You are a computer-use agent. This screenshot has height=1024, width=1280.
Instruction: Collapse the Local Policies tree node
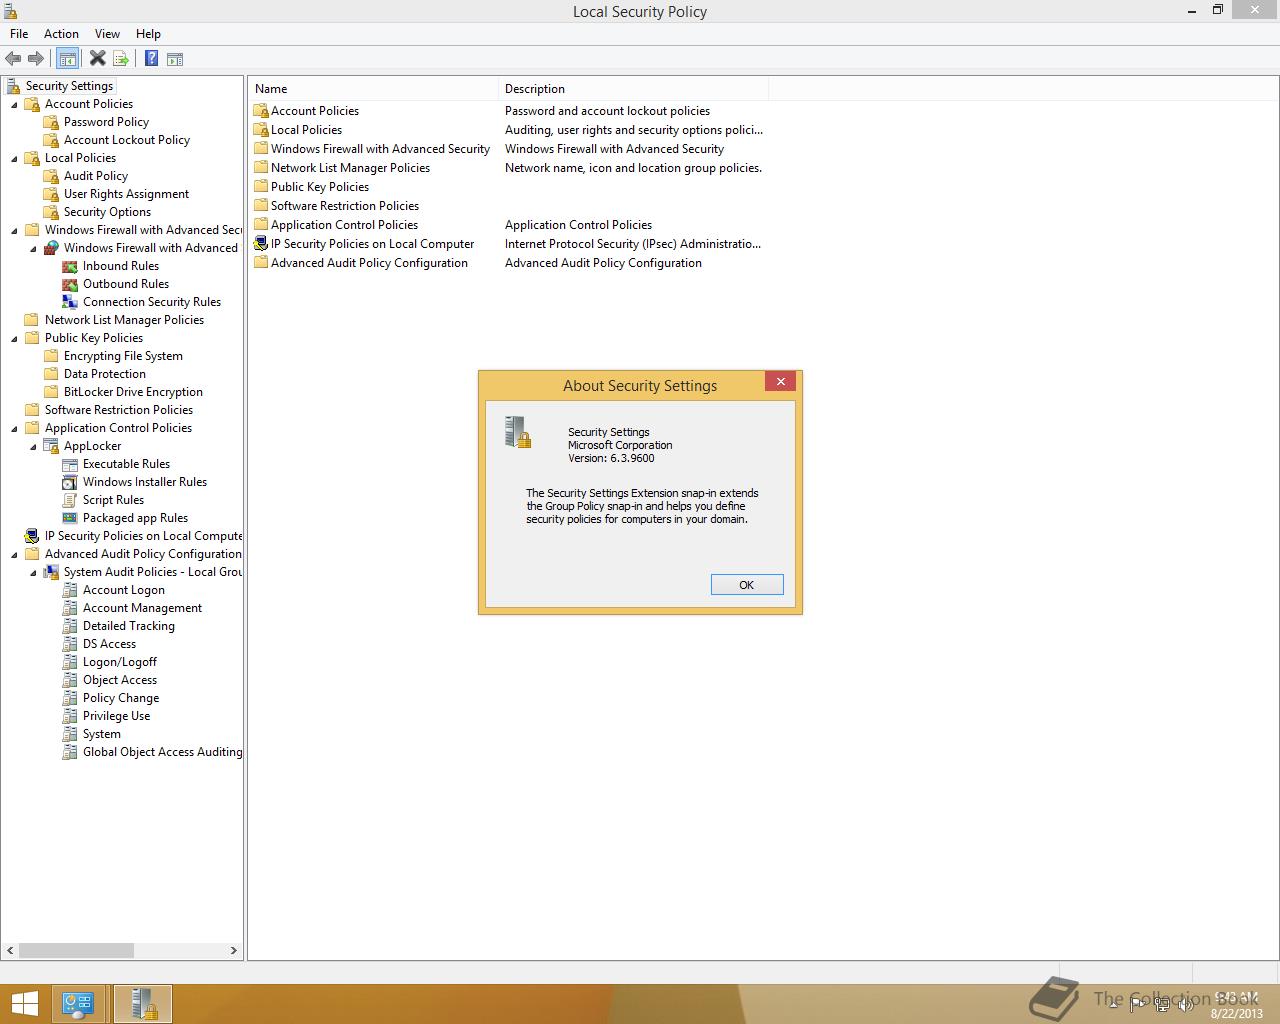tap(14, 159)
